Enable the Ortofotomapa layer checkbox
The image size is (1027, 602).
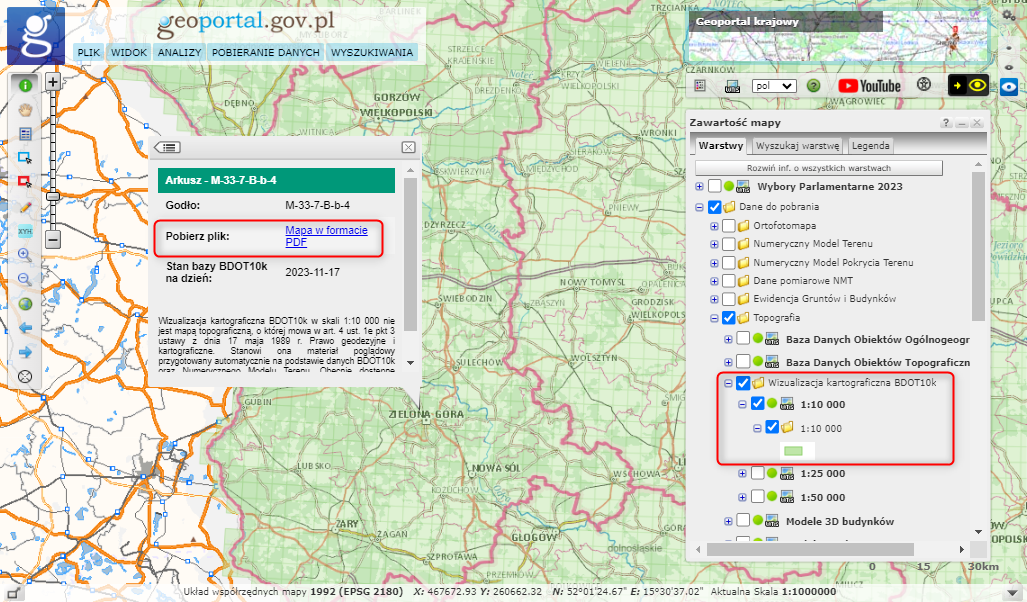coord(728,226)
